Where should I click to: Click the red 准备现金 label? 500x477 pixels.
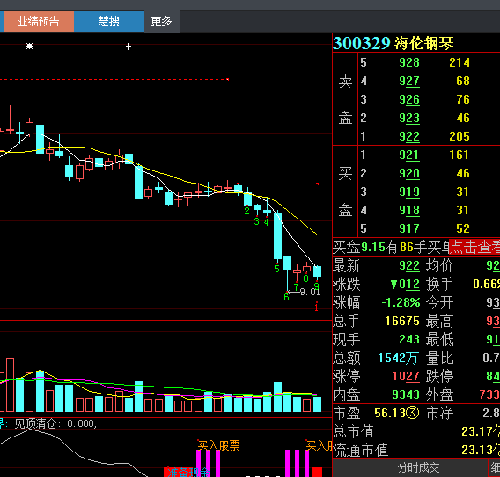click(188, 472)
